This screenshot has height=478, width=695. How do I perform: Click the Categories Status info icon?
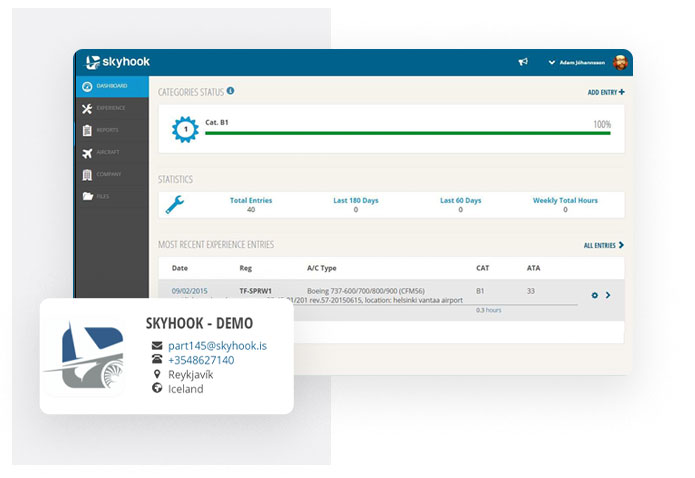[230, 91]
